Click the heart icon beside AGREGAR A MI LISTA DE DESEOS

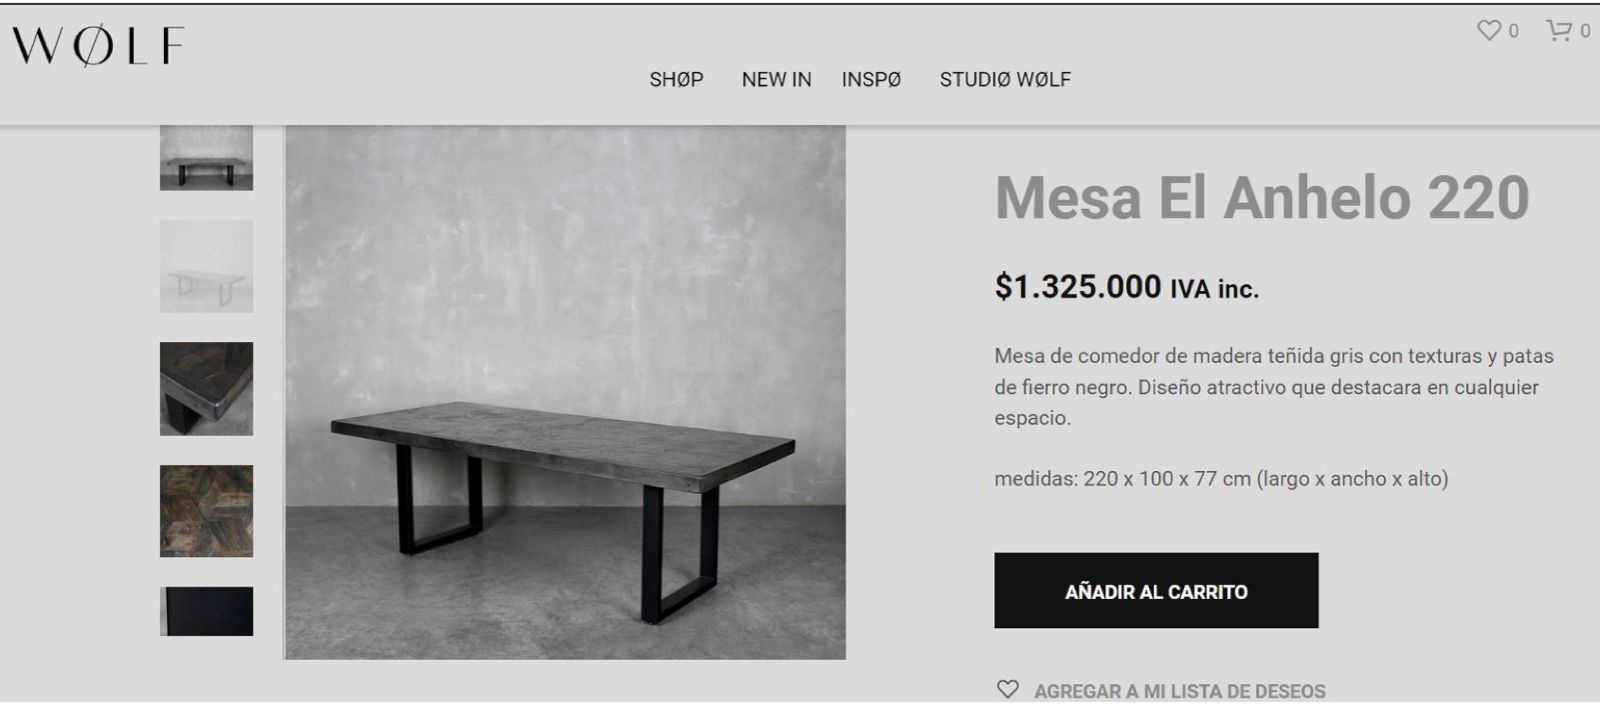(x=1009, y=688)
